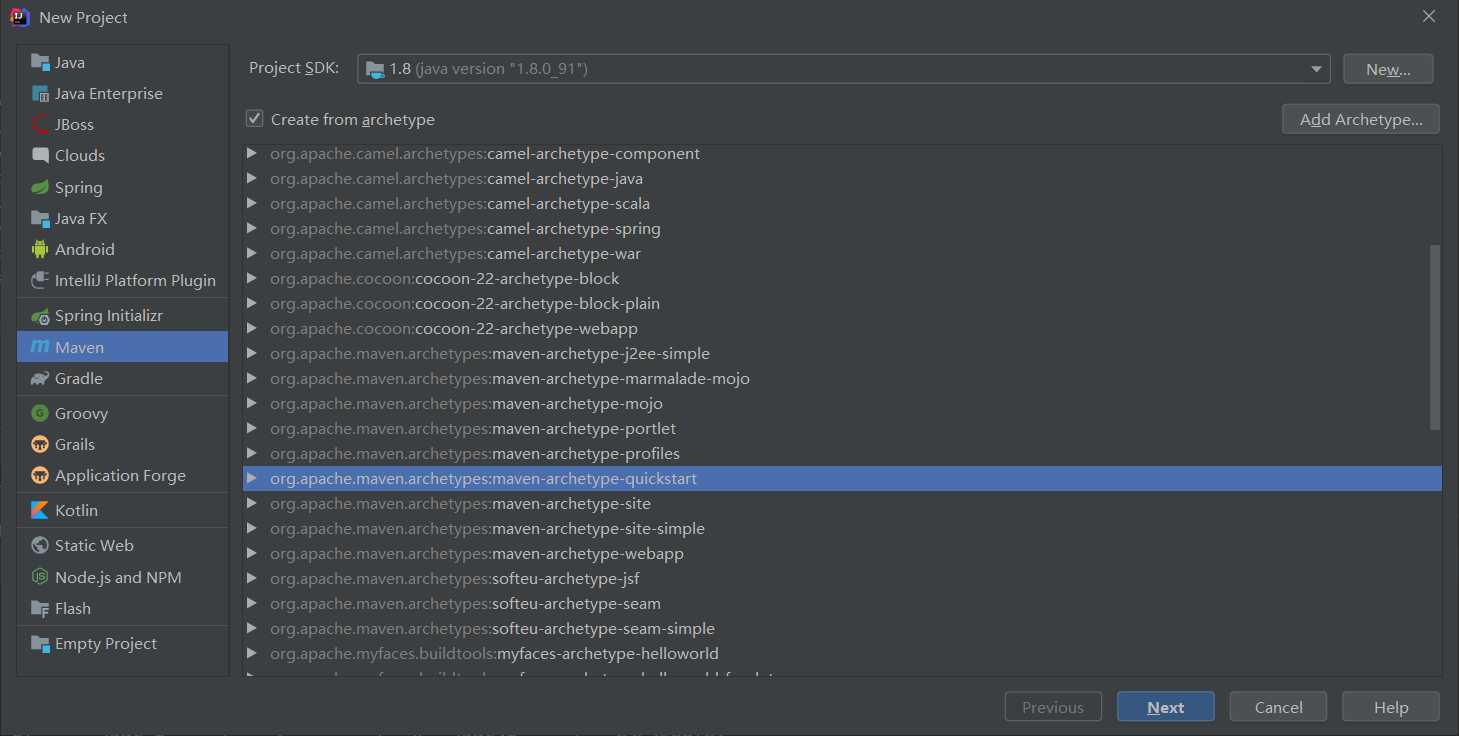This screenshot has width=1459, height=736.
Task: Click the New... SDK button
Action: [x=1388, y=69]
